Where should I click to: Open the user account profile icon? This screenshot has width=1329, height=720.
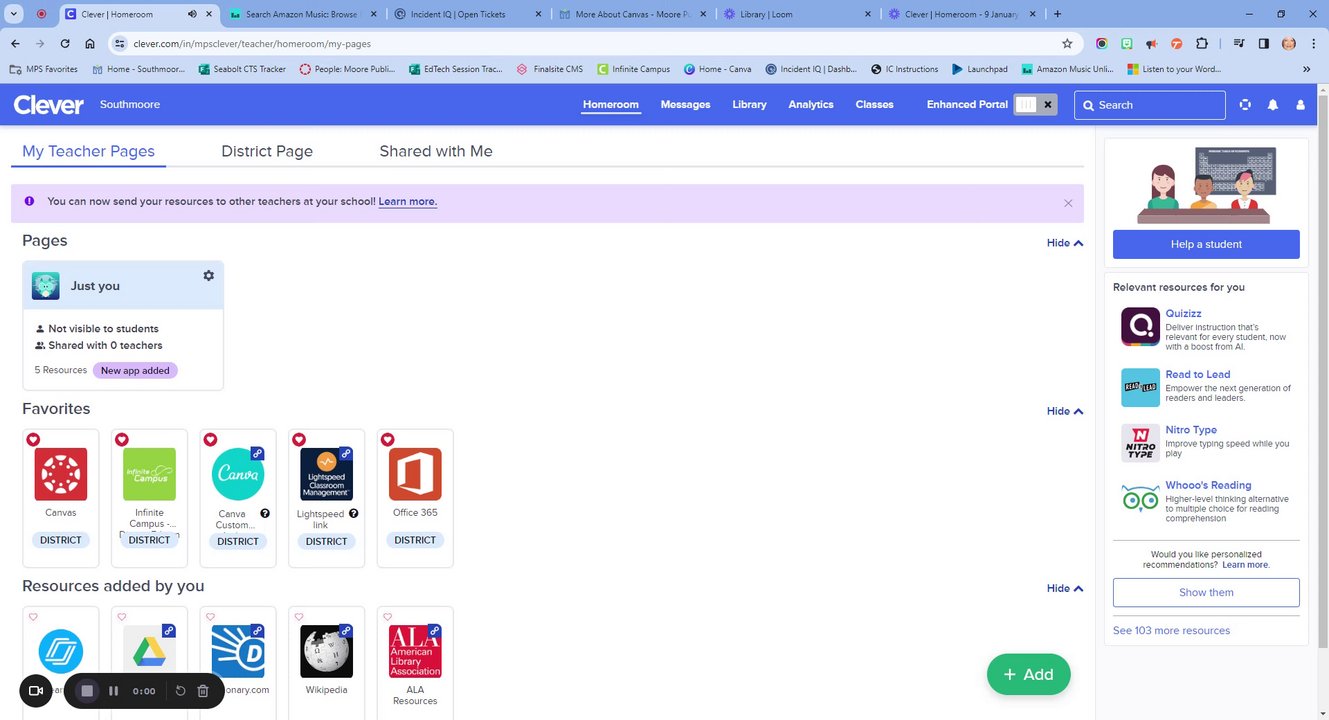1301,105
